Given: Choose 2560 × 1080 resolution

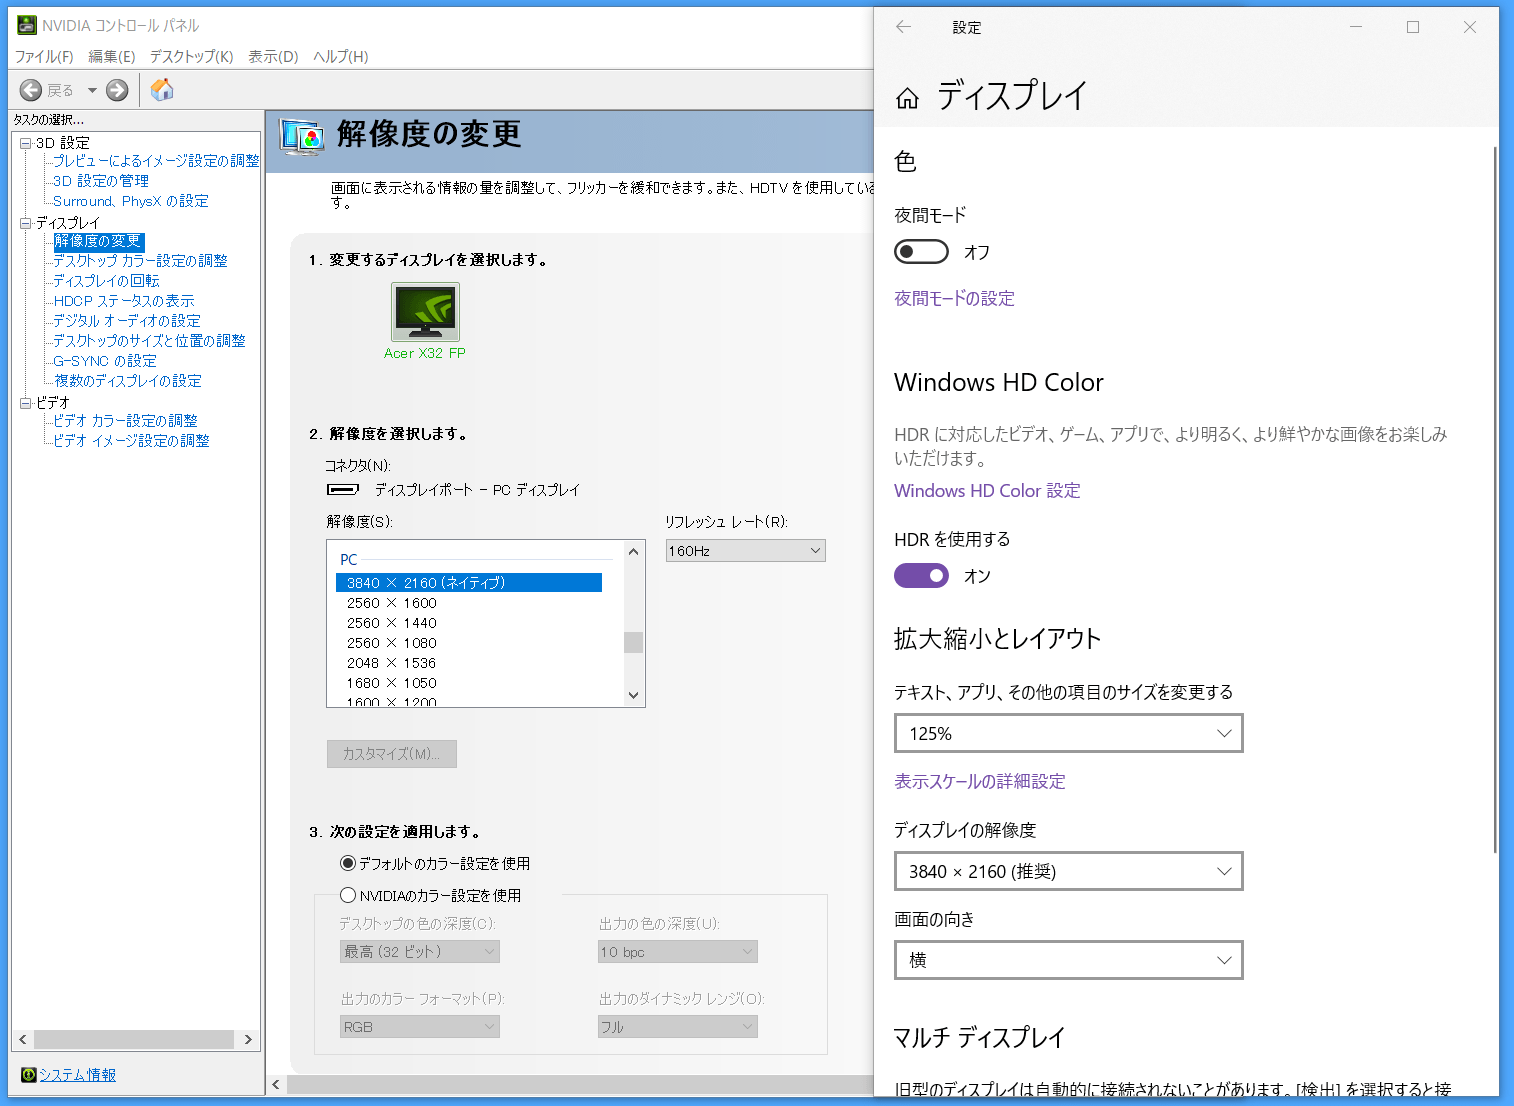Looking at the screenshot, I should (x=392, y=643).
